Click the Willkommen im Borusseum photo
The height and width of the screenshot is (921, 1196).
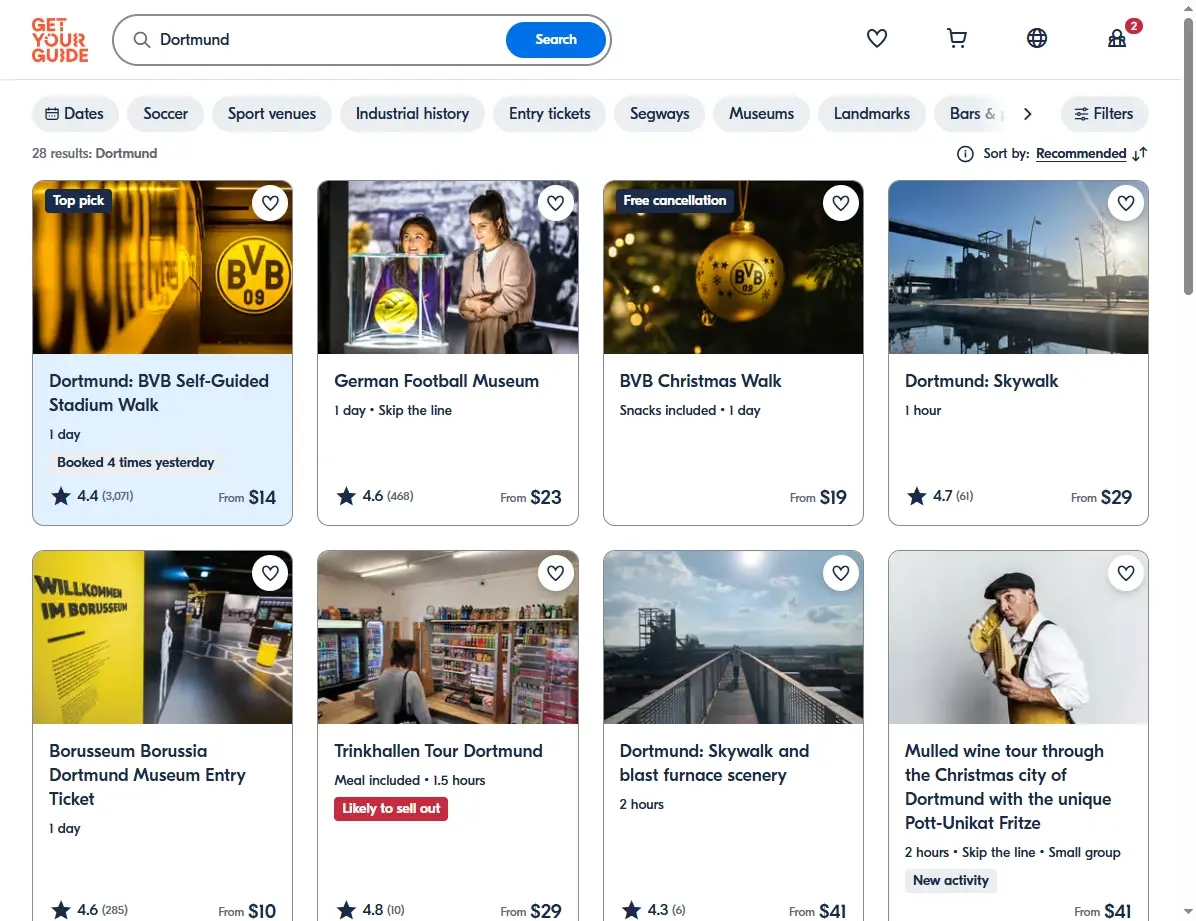(162, 637)
